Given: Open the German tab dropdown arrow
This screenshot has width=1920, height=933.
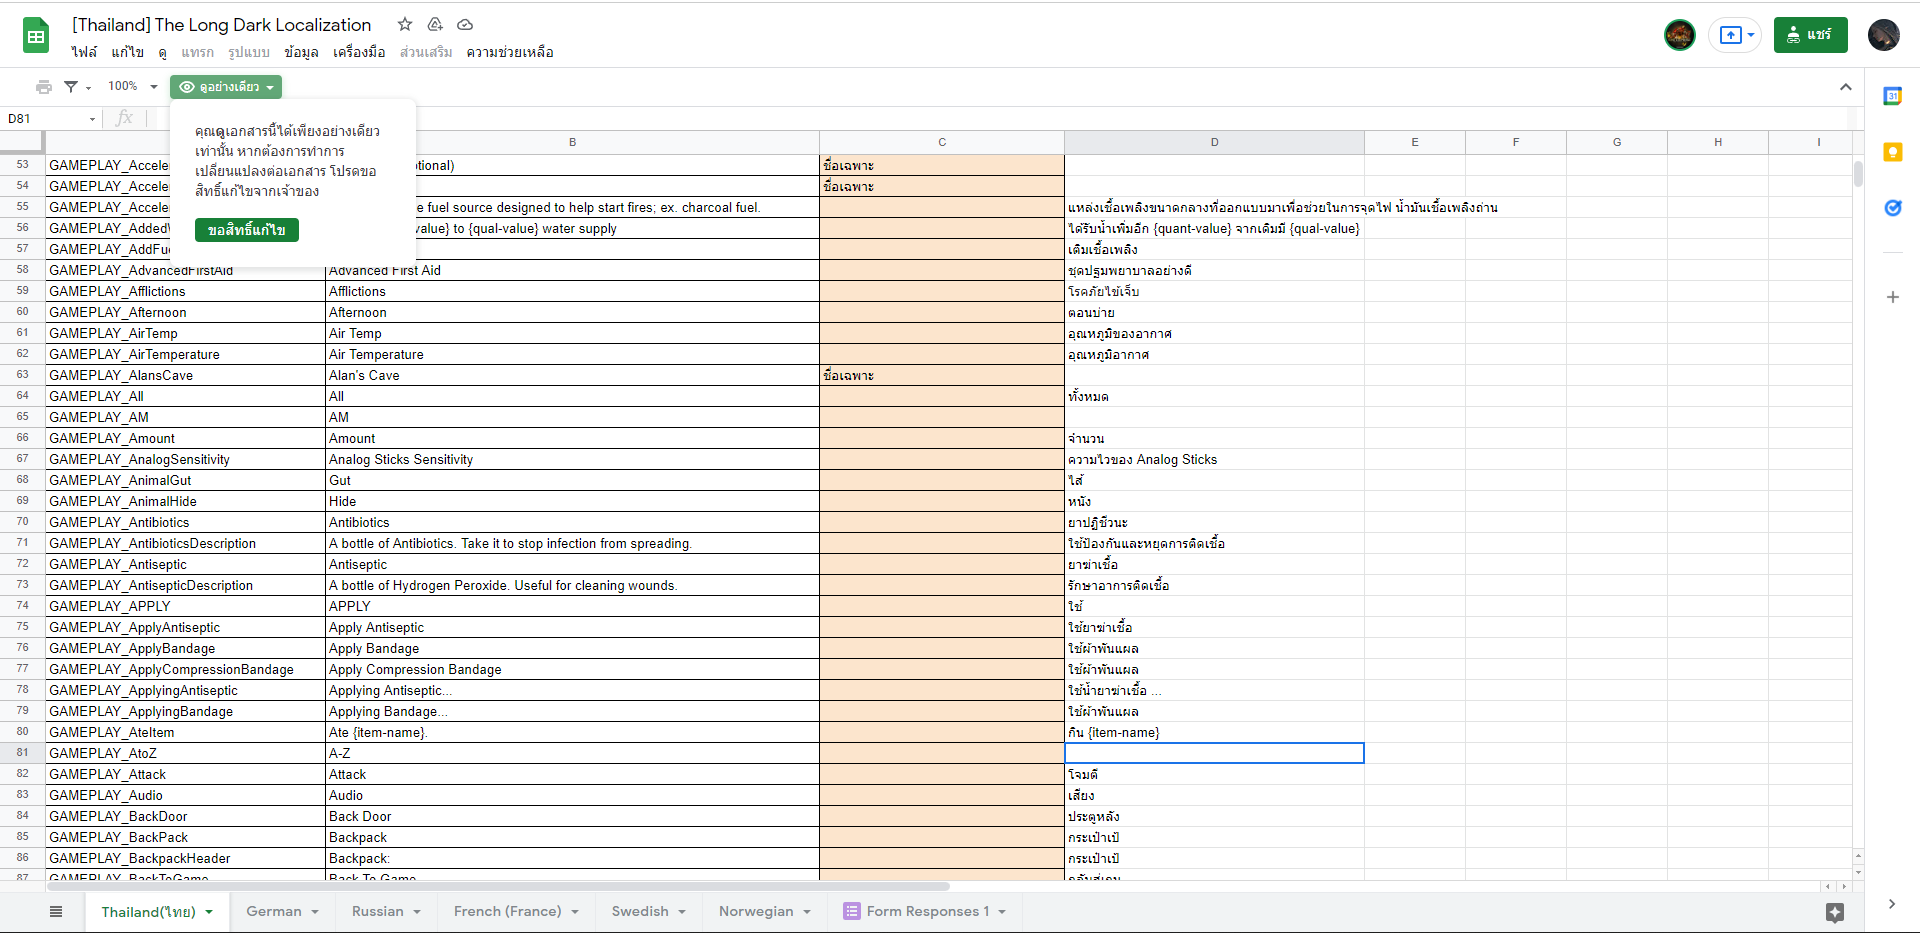Looking at the screenshot, I should click(x=314, y=912).
